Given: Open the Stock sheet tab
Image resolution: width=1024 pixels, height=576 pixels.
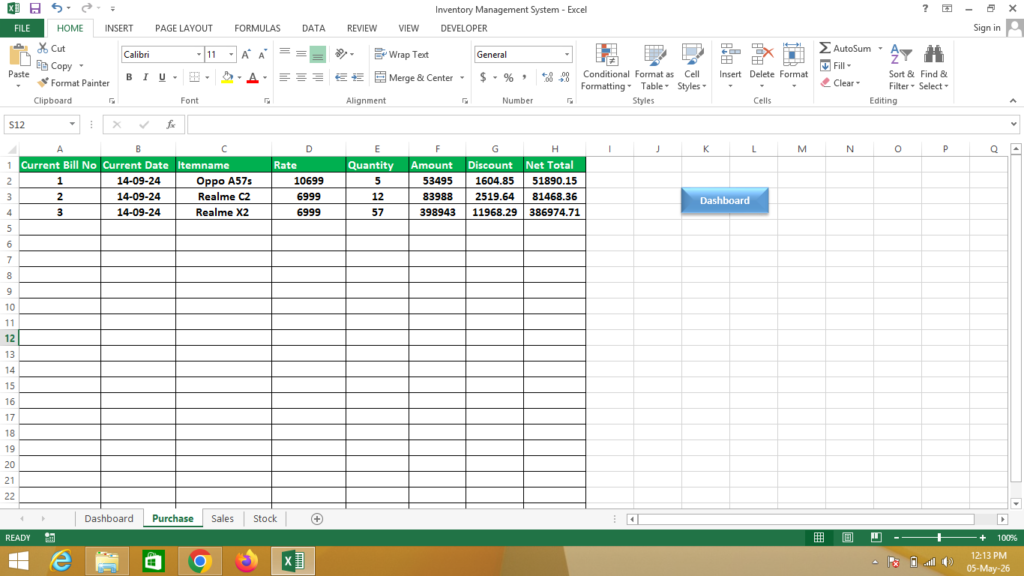Looking at the screenshot, I should (x=264, y=519).
